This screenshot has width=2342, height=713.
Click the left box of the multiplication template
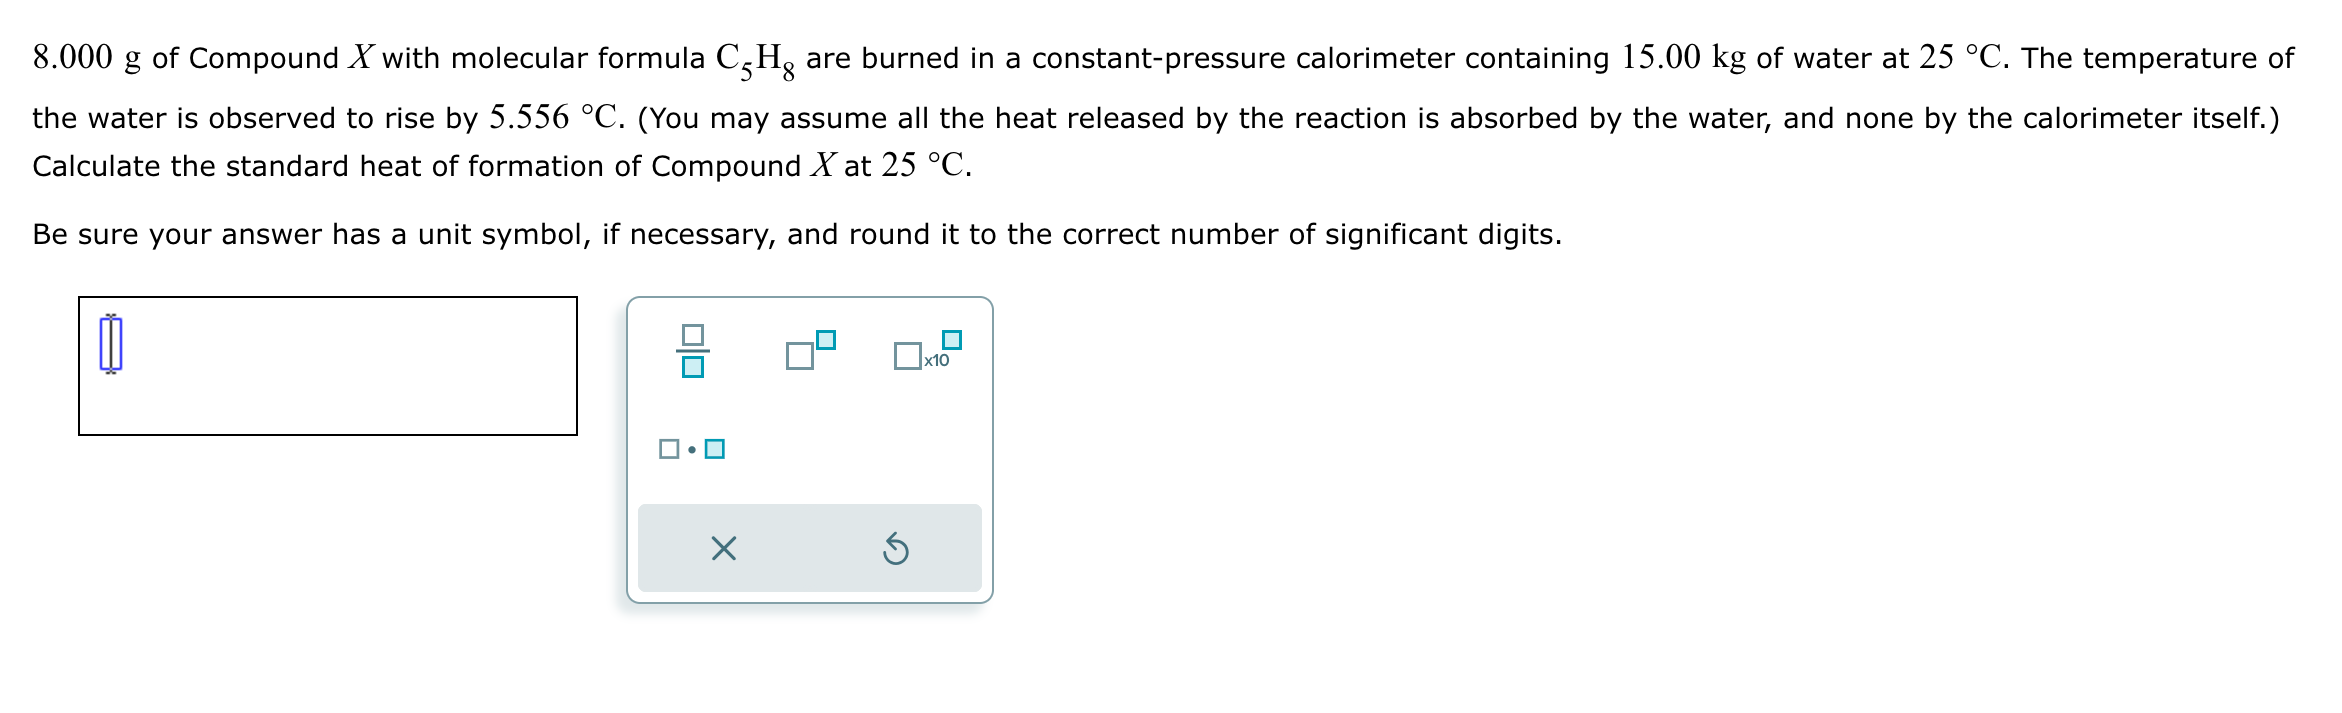(669, 449)
